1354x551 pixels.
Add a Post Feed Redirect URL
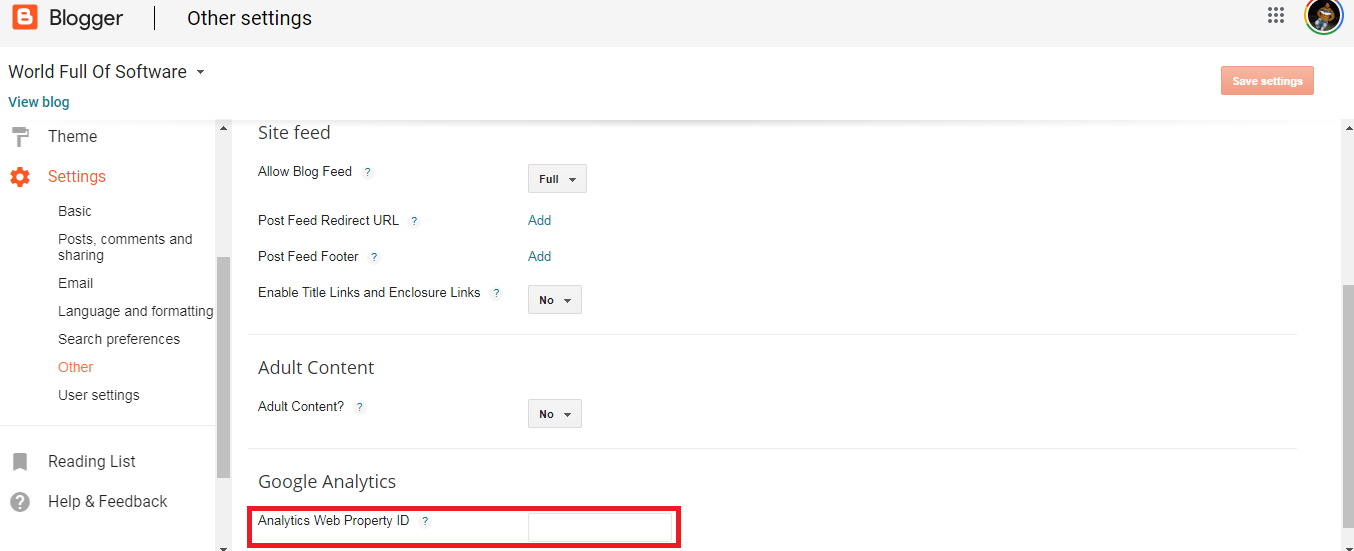(539, 220)
